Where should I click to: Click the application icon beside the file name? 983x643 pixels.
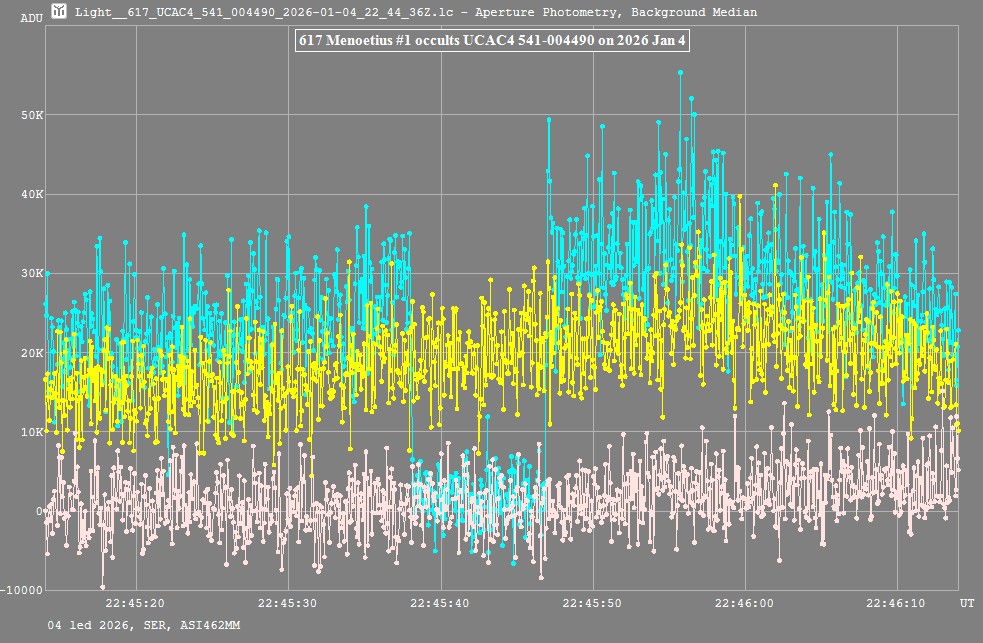click(60, 12)
